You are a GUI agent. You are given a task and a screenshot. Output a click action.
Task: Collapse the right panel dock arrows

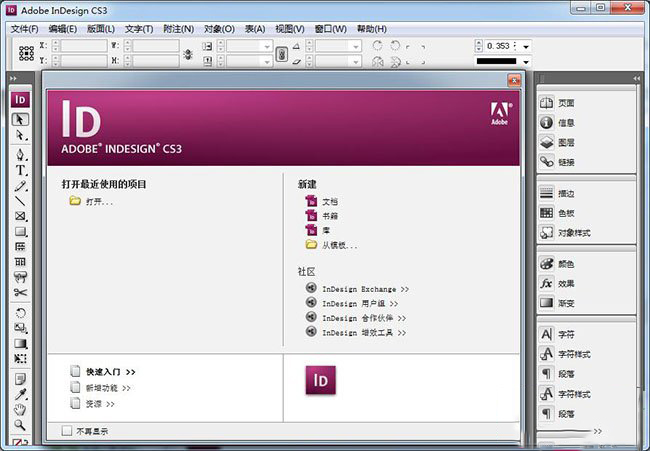tap(637, 78)
